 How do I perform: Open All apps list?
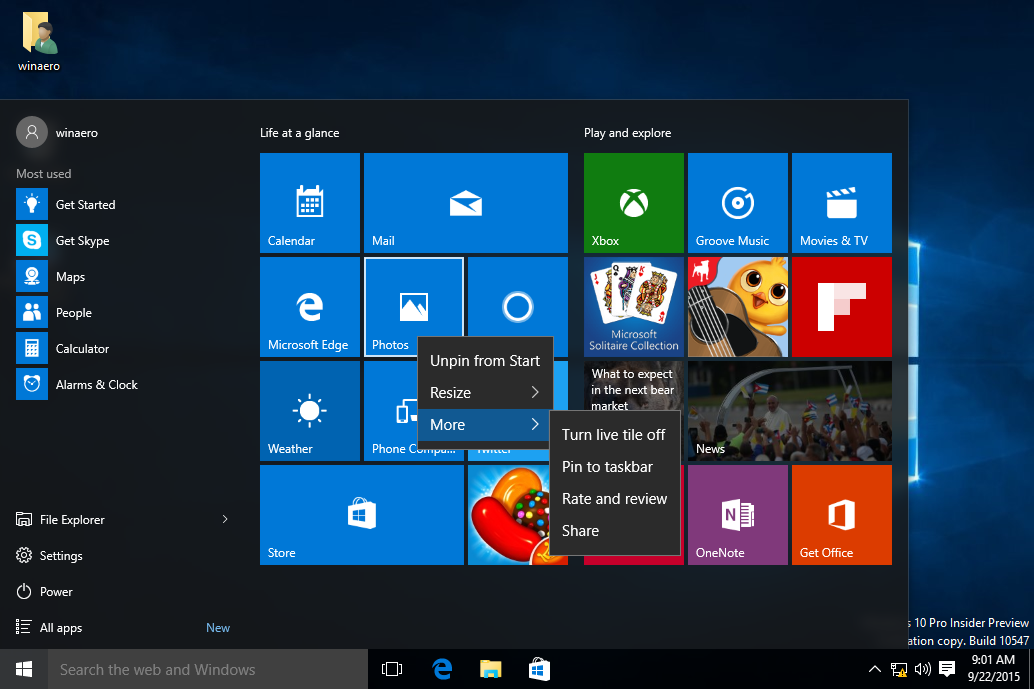[61, 628]
